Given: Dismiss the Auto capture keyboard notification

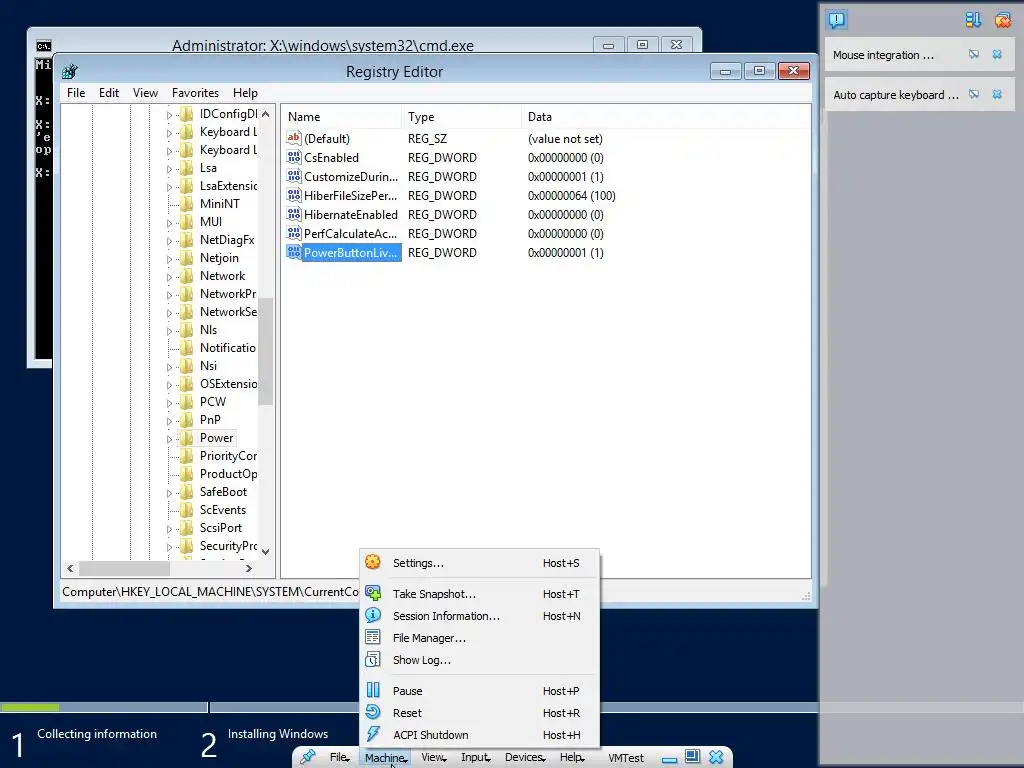Looking at the screenshot, I should (x=997, y=95).
